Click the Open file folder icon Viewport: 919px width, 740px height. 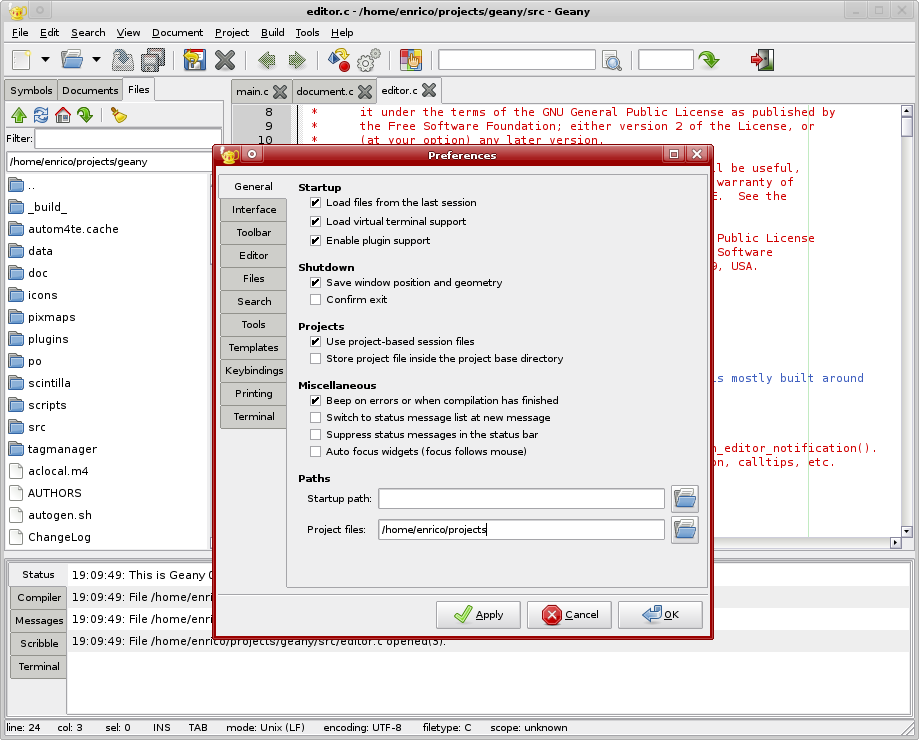72,59
